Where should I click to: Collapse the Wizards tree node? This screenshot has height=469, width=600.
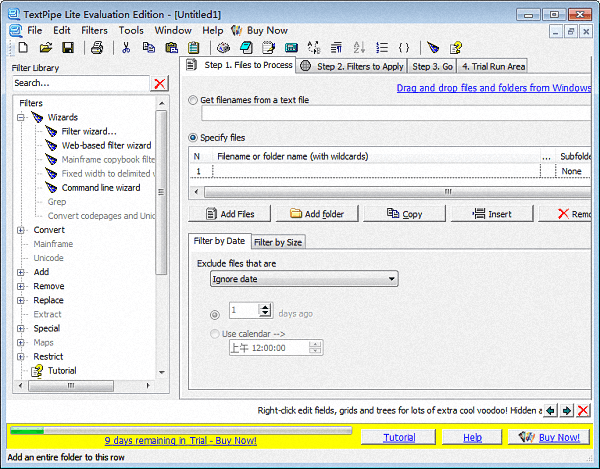click(20, 117)
